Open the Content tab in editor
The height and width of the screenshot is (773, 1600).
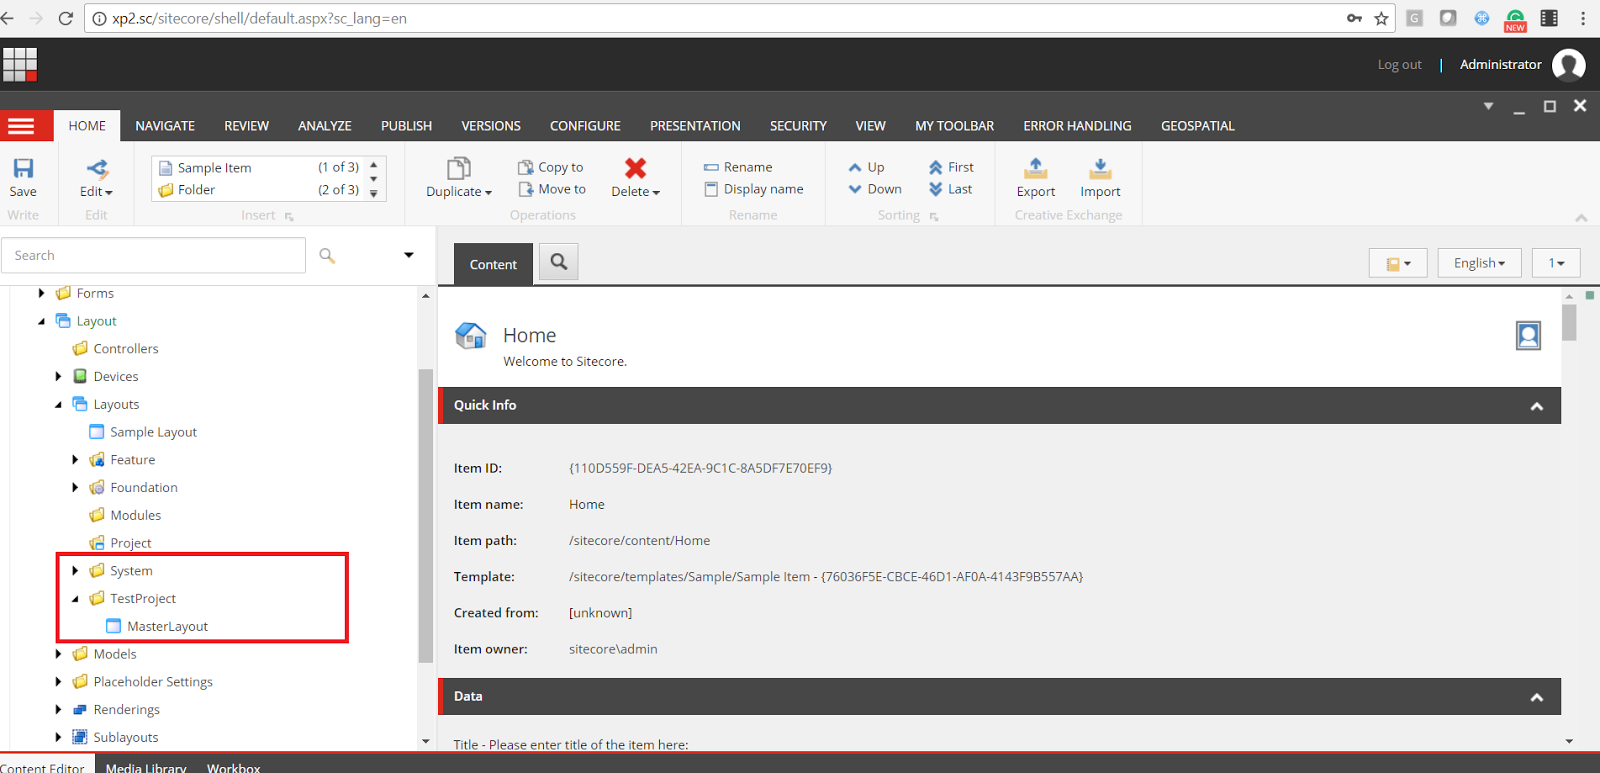coord(493,264)
